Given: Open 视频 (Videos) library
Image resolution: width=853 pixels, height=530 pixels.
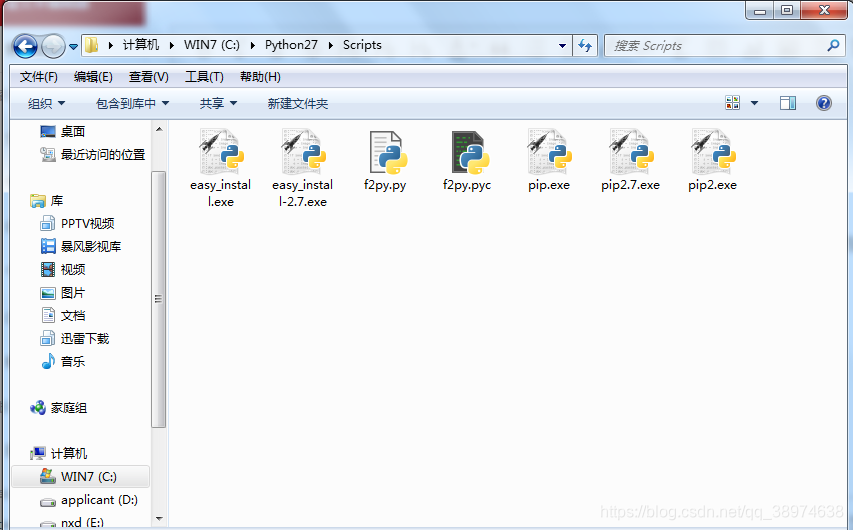Looking at the screenshot, I should [64, 269].
